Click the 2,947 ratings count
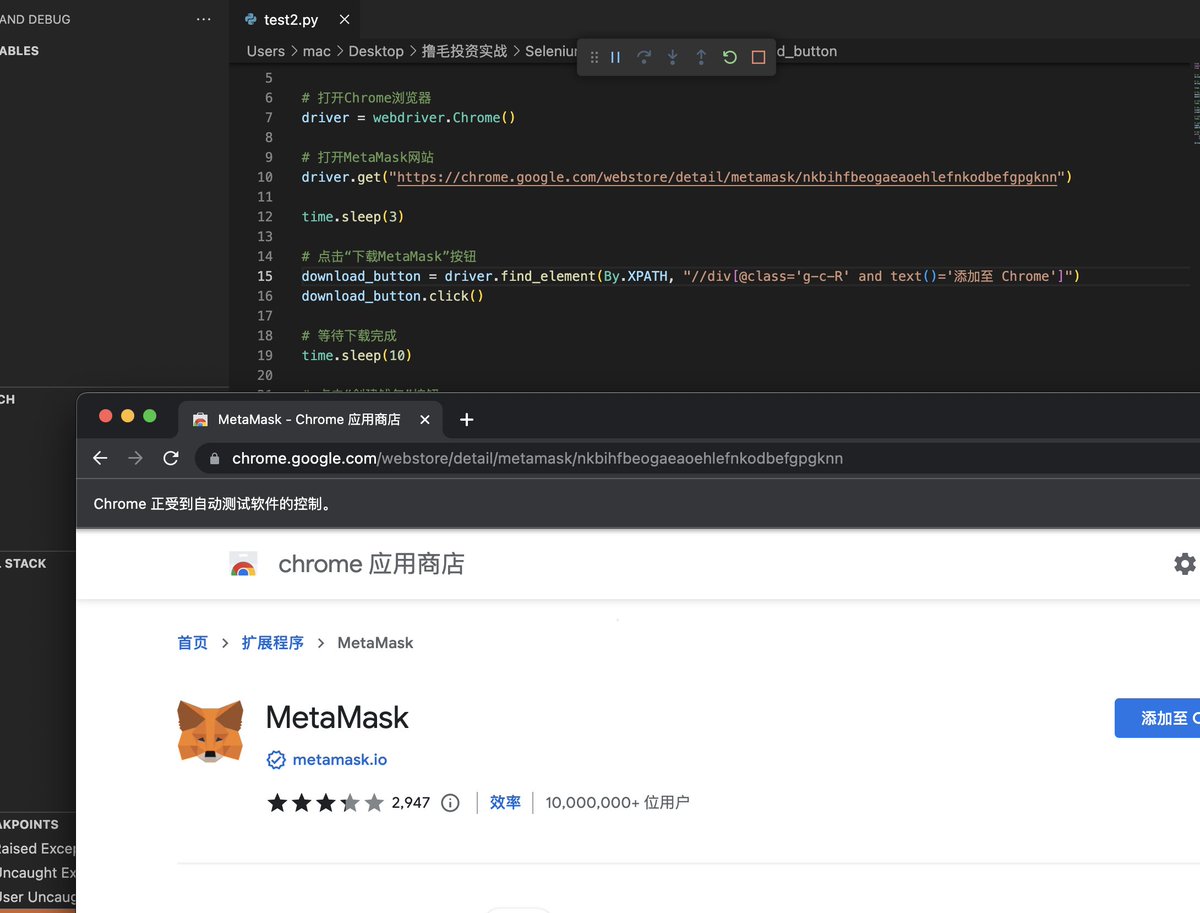The height and width of the screenshot is (913, 1200). coord(411,803)
